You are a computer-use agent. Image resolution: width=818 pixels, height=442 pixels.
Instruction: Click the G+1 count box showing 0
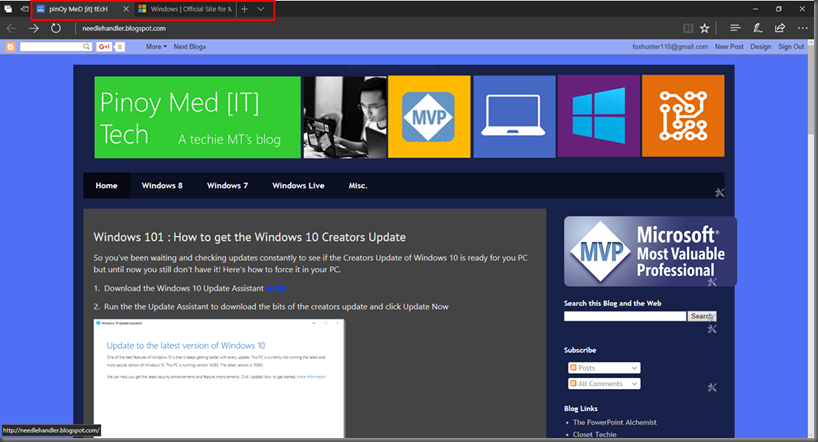click(119, 46)
